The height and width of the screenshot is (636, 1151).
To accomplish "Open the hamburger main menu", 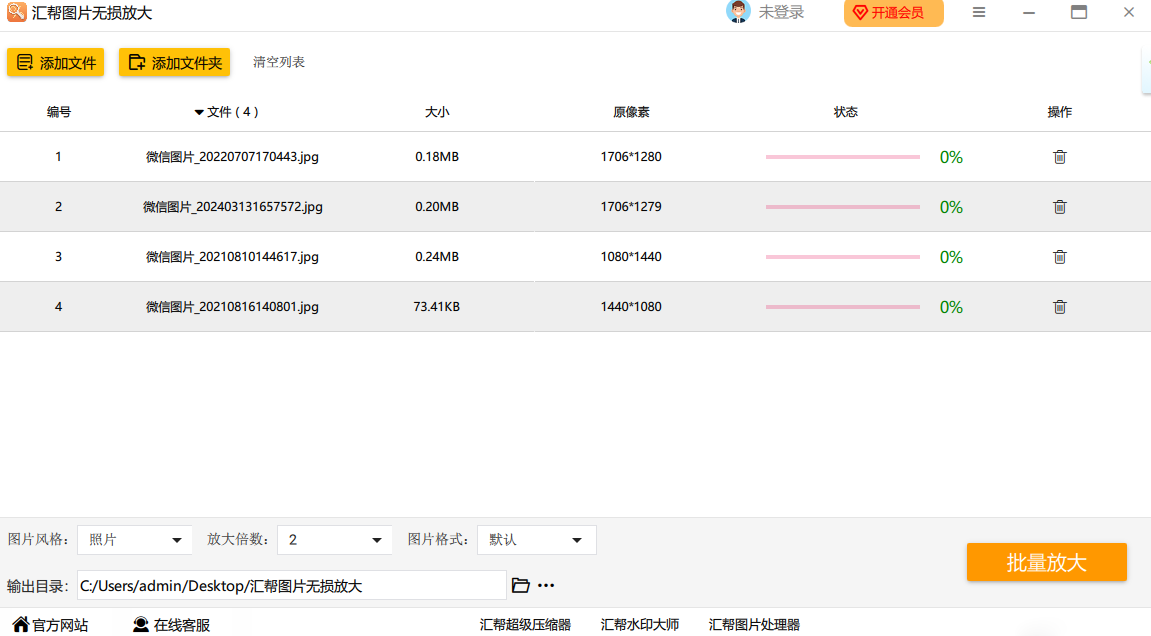I will pos(979,12).
